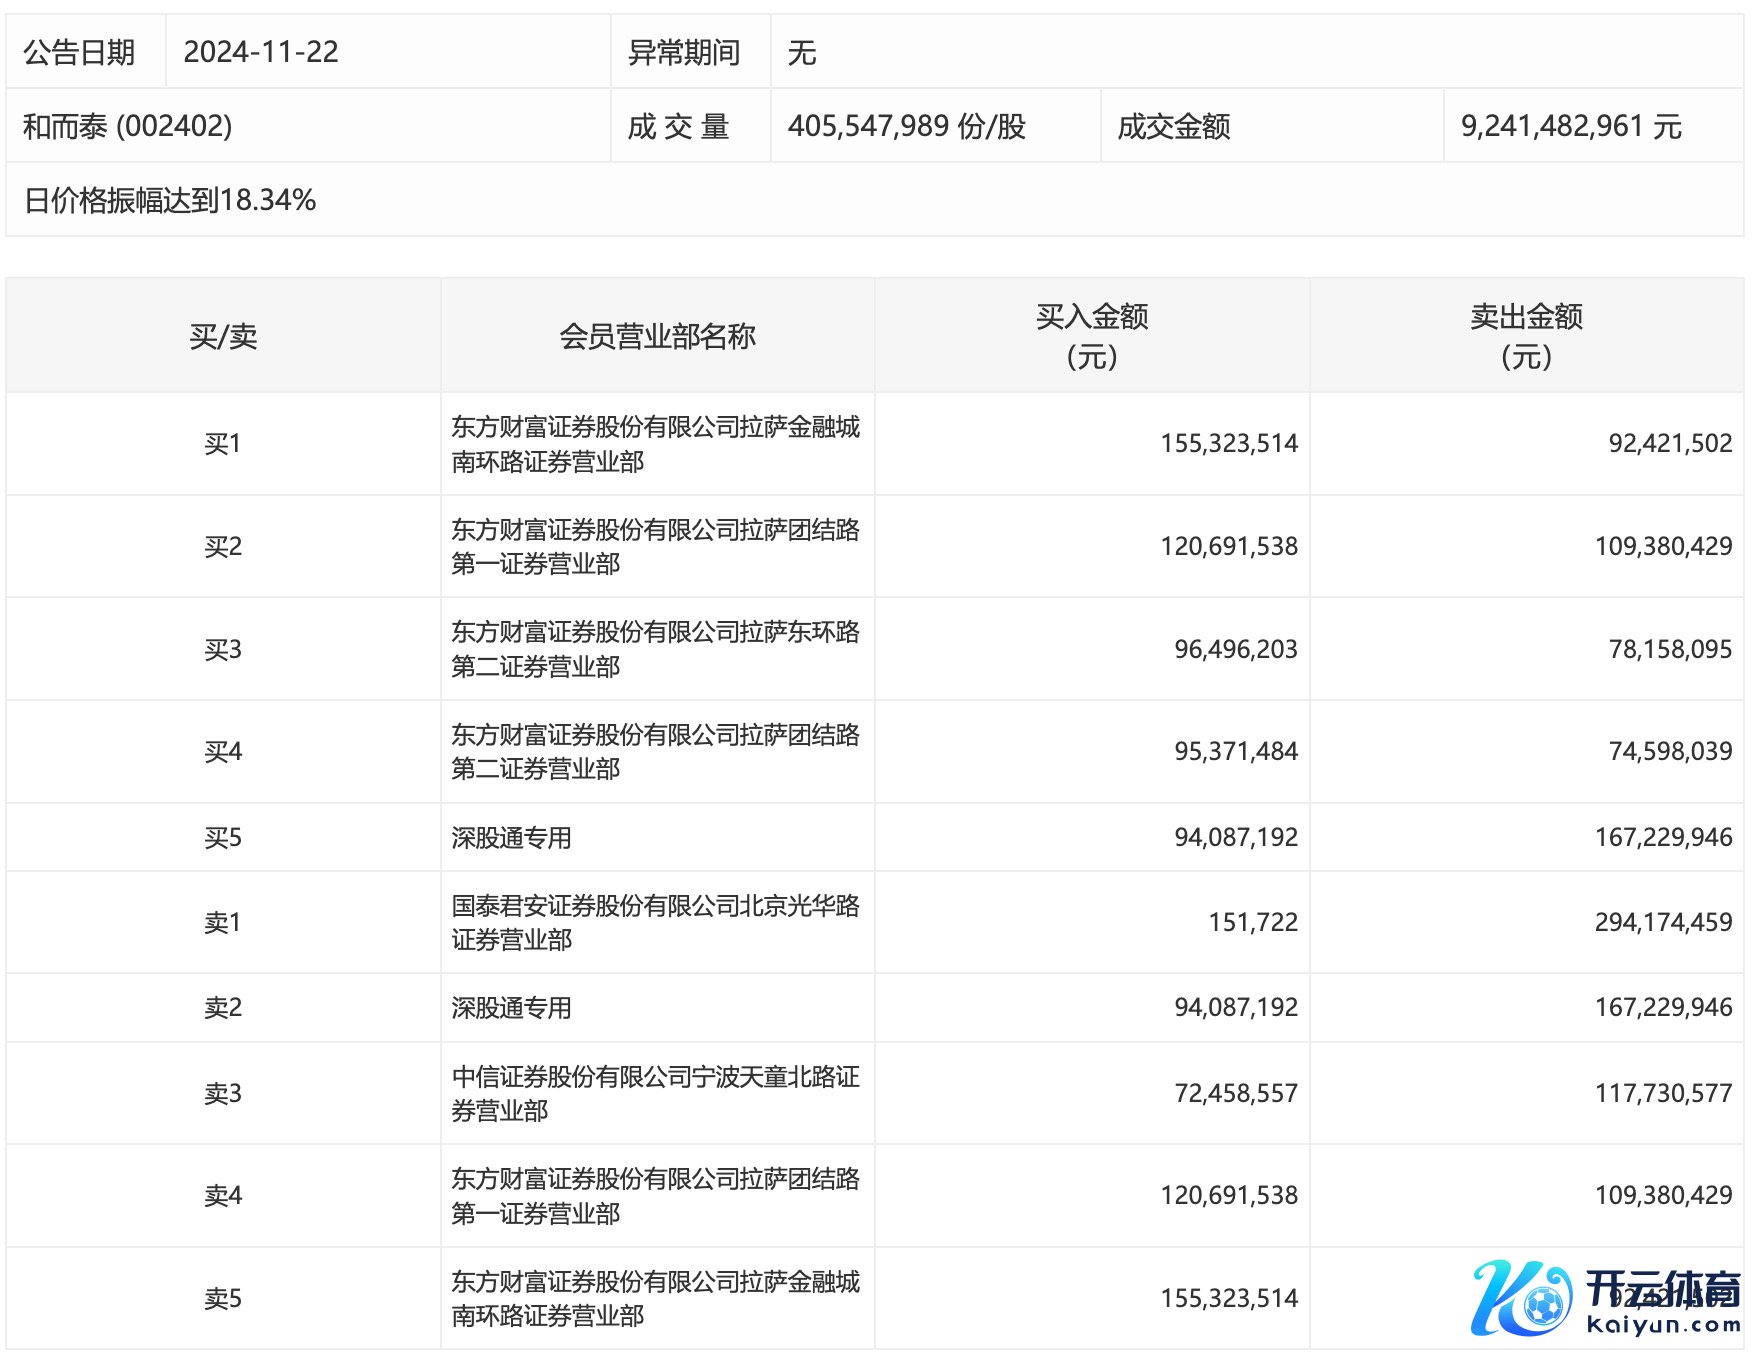Click the 深股通专用 entry in the 买5 row
Viewport: 1756px width, 1358px height.
pyautogui.click(x=511, y=838)
